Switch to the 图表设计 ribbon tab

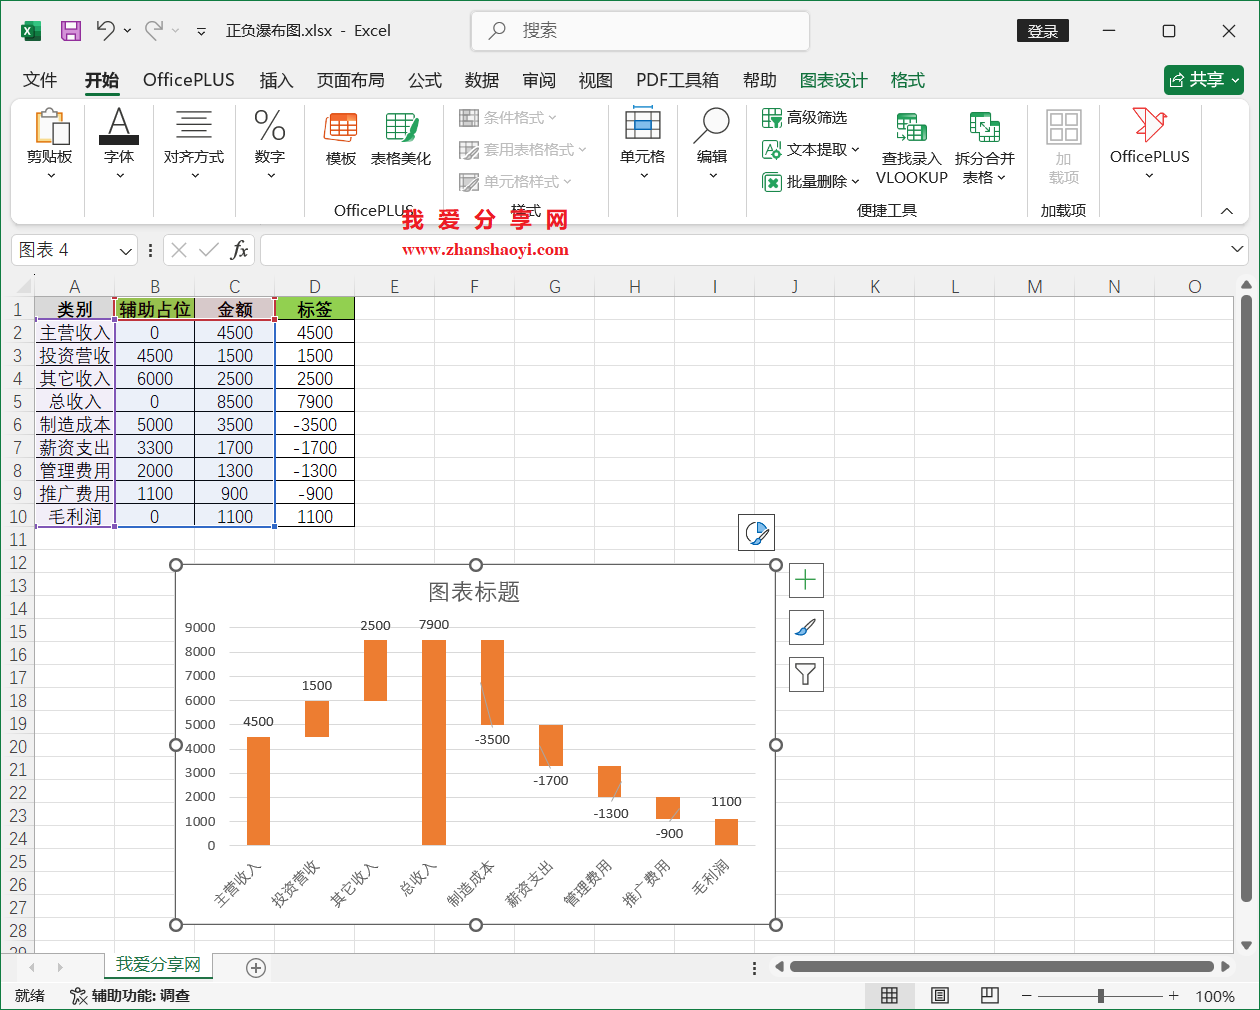(834, 80)
